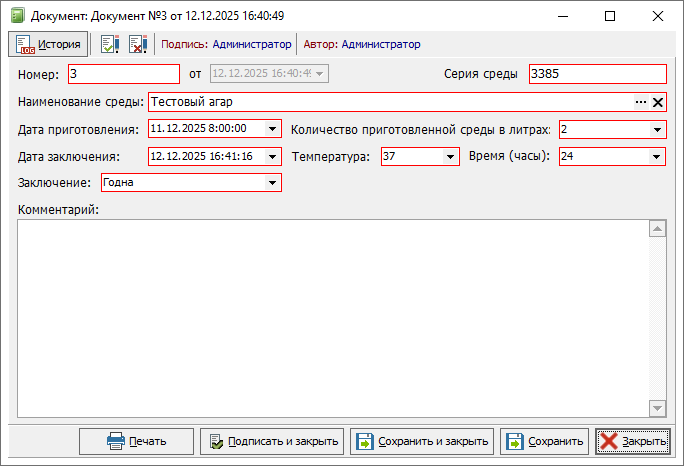The width and height of the screenshot is (684, 466).
Task: Click the sign document icon with green check
Action: click(x=110, y=44)
